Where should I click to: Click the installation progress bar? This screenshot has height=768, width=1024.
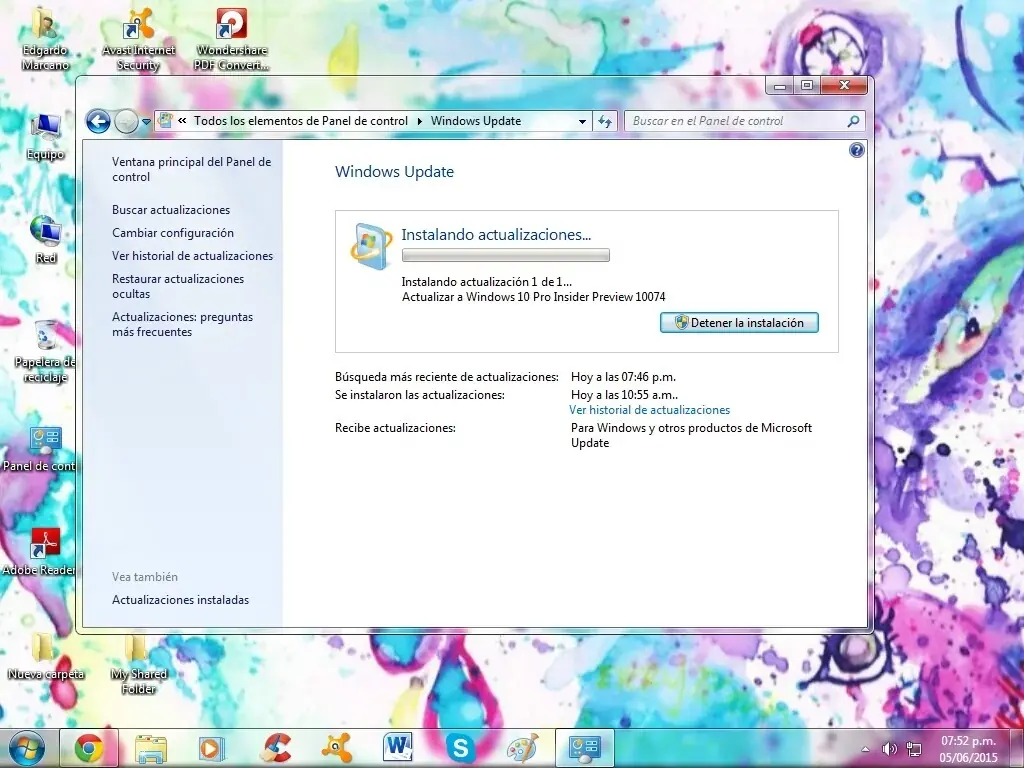505,255
